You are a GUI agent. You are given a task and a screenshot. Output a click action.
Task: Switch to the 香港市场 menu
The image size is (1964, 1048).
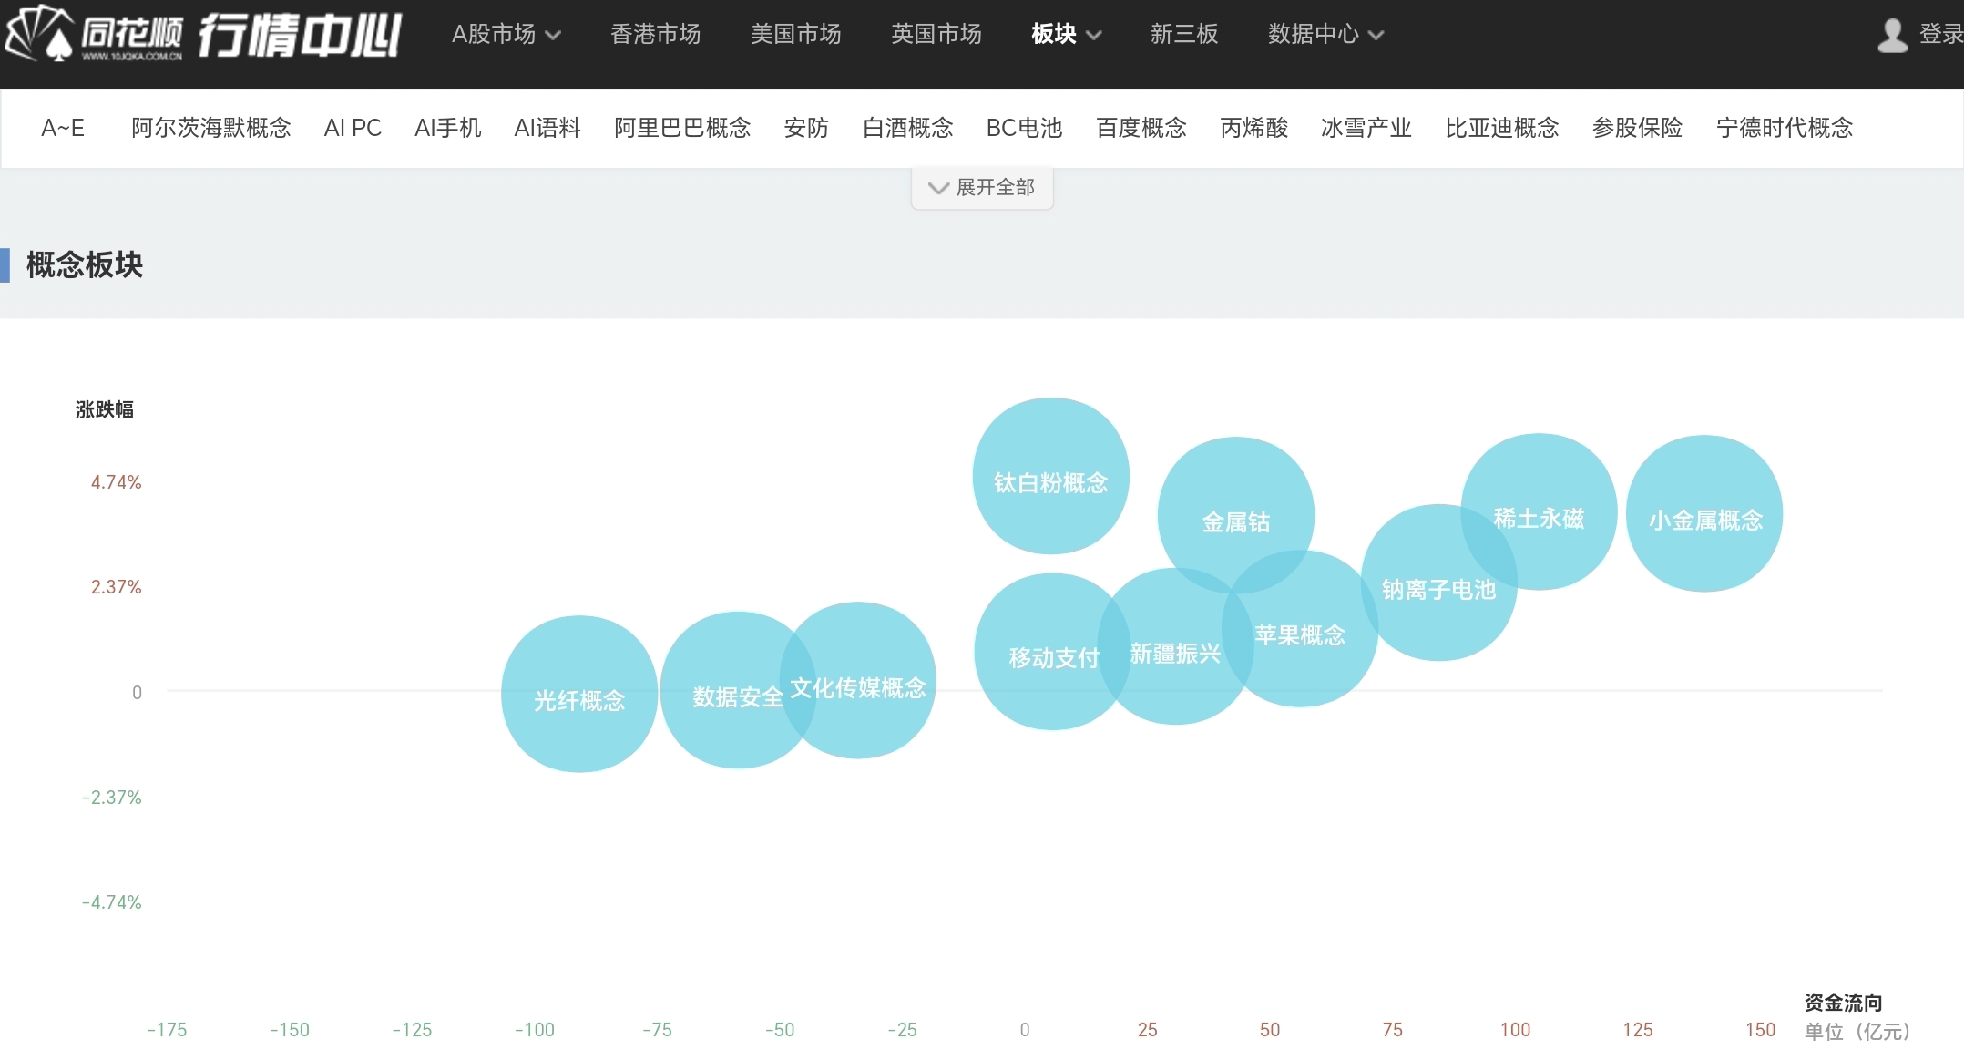click(655, 33)
